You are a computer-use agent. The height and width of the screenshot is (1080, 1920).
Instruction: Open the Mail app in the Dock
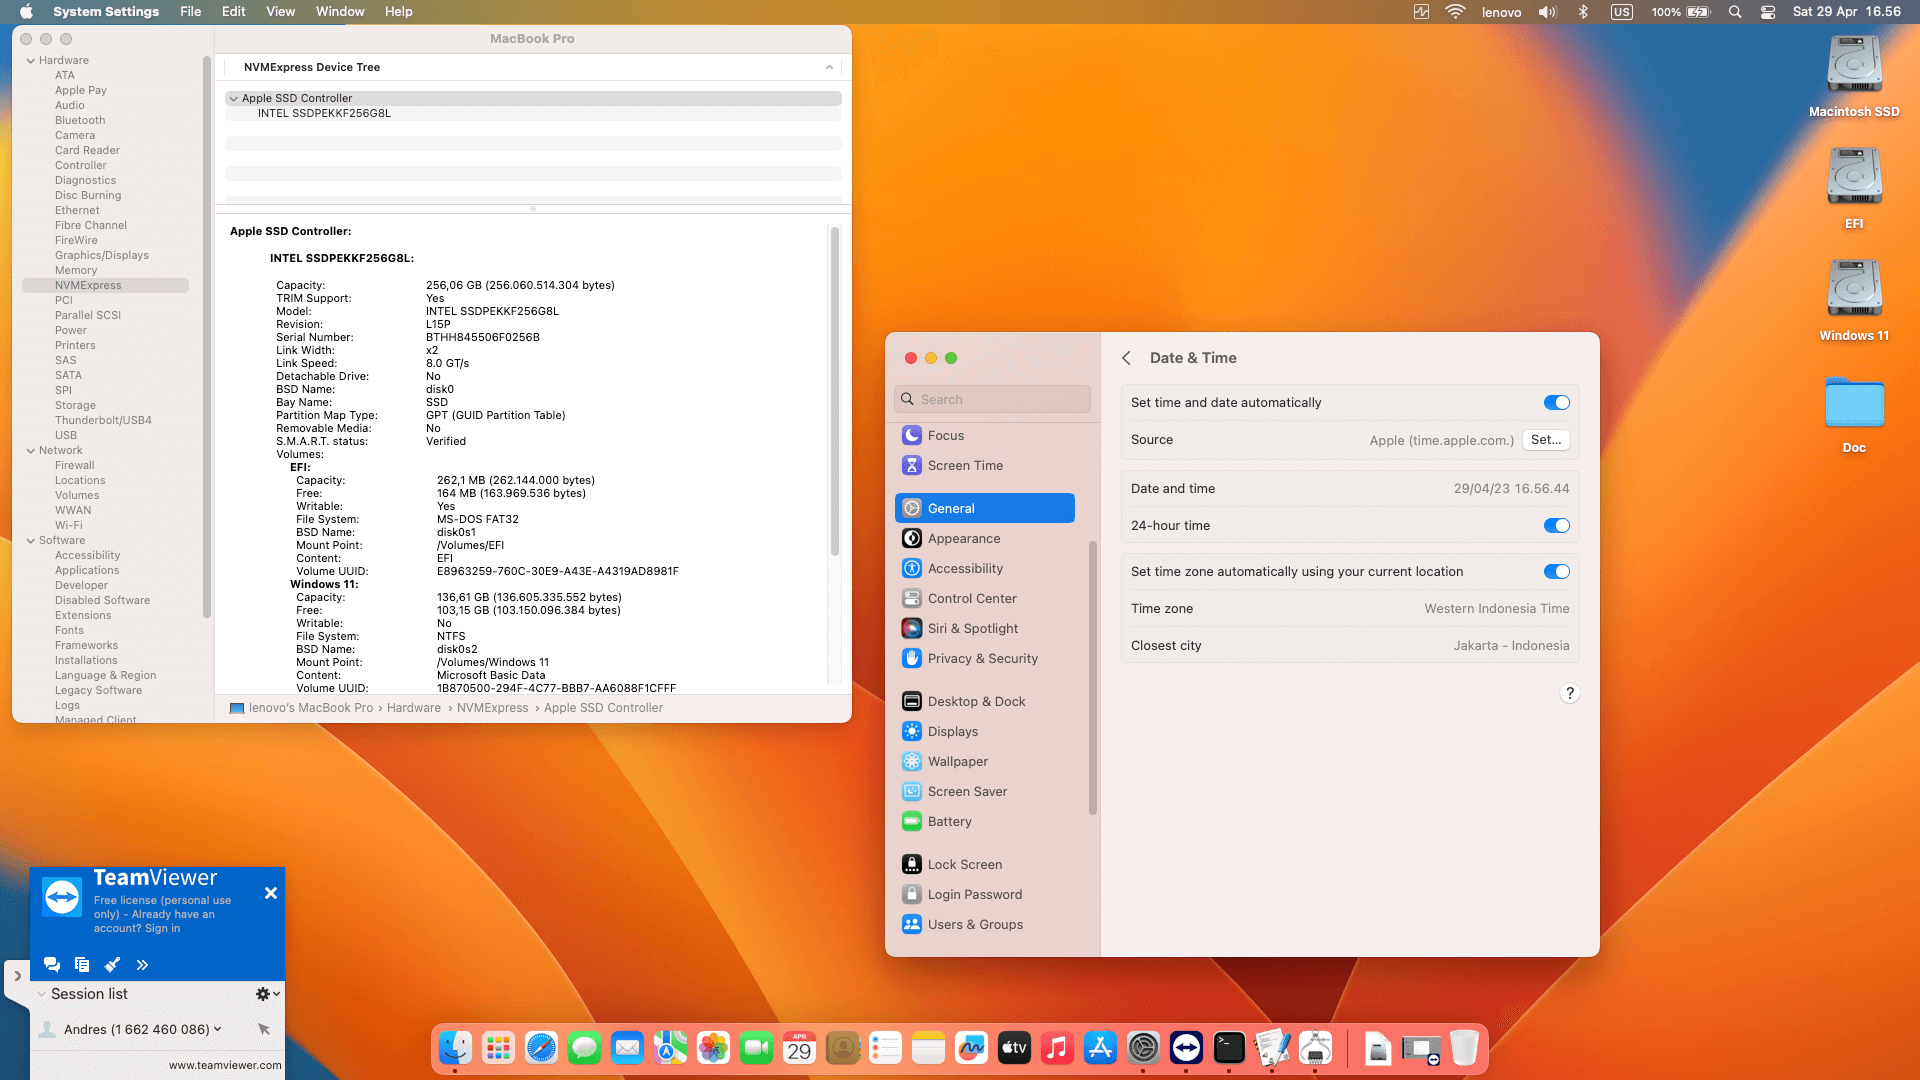pyautogui.click(x=627, y=1048)
